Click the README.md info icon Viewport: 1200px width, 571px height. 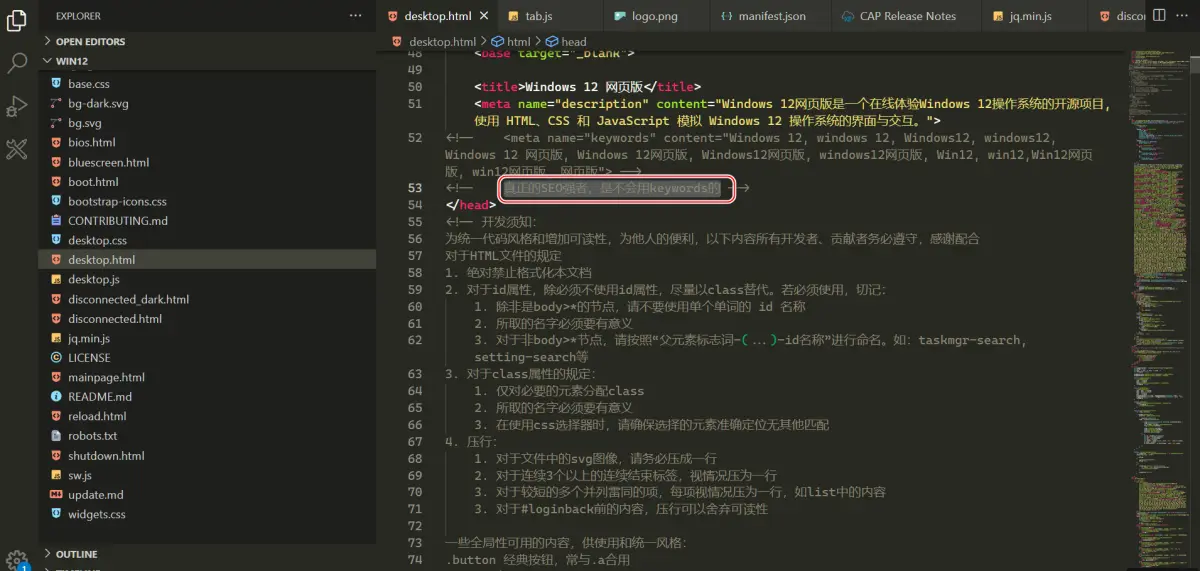click(x=56, y=397)
